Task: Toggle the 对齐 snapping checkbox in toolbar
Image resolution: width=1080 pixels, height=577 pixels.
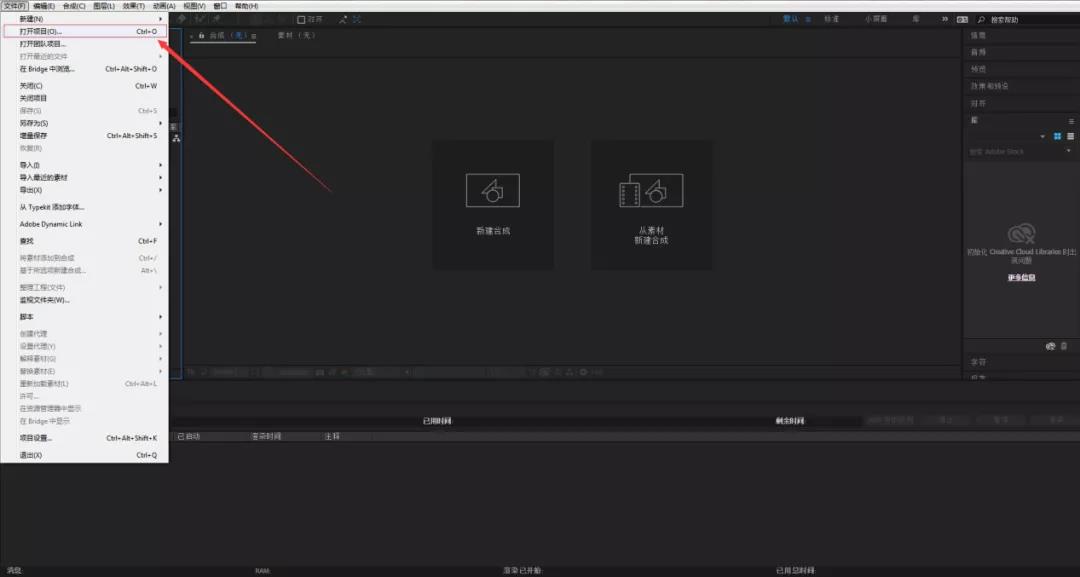Action: tap(301, 19)
